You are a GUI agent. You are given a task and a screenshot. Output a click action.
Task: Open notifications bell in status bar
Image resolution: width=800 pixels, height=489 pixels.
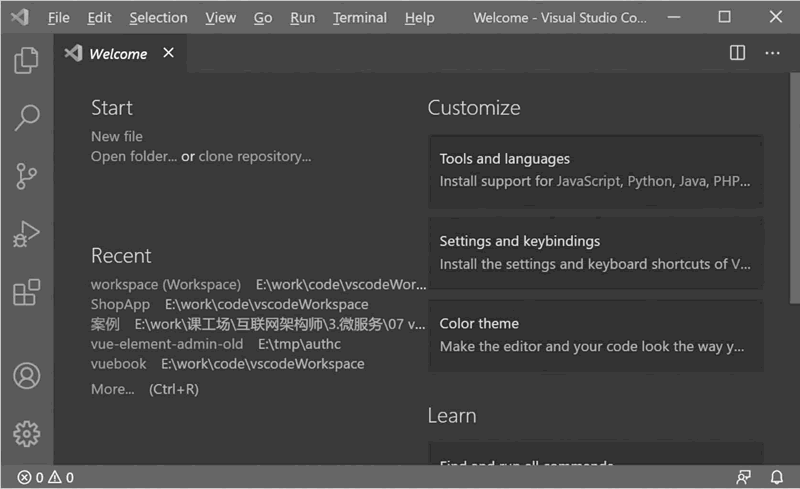pyautogui.click(x=777, y=477)
